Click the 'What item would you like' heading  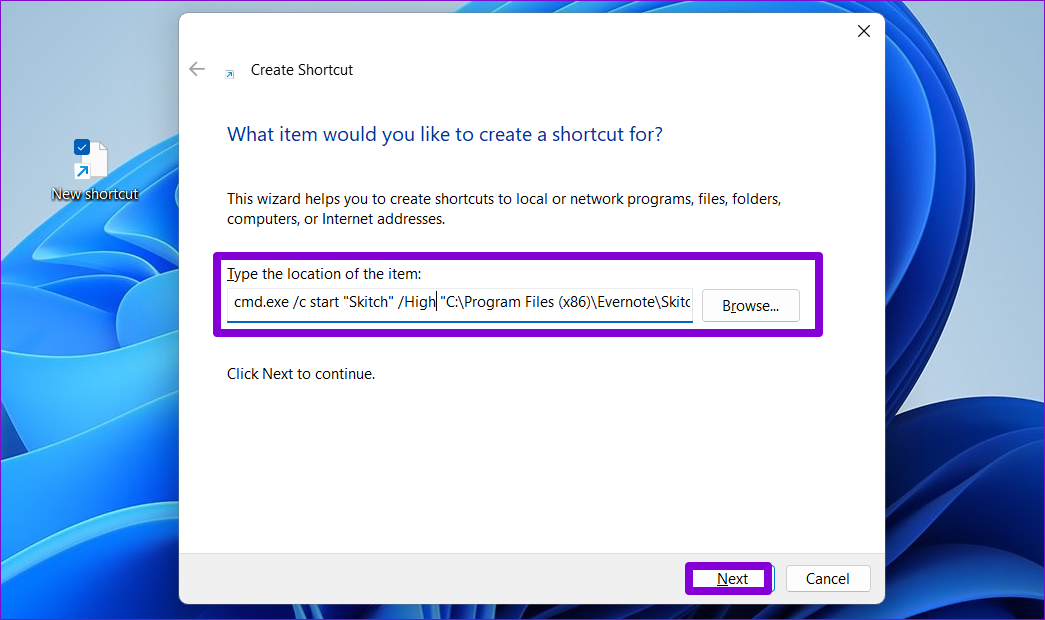pyautogui.click(x=445, y=134)
